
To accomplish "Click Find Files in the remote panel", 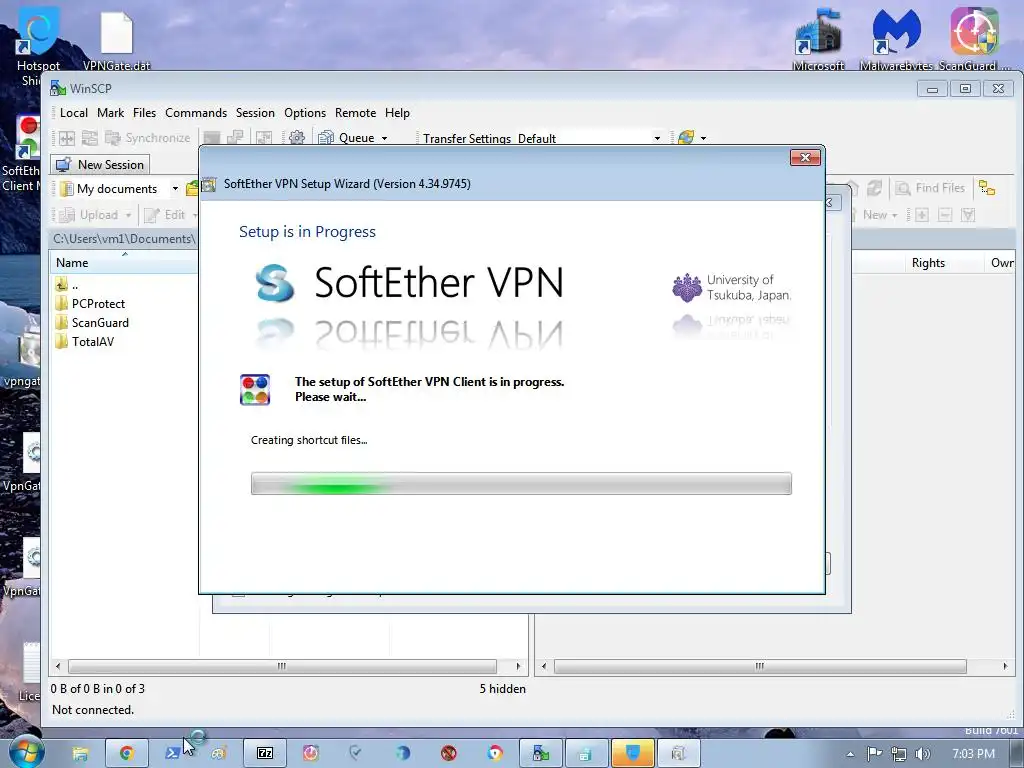I will click(x=930, y=188).
